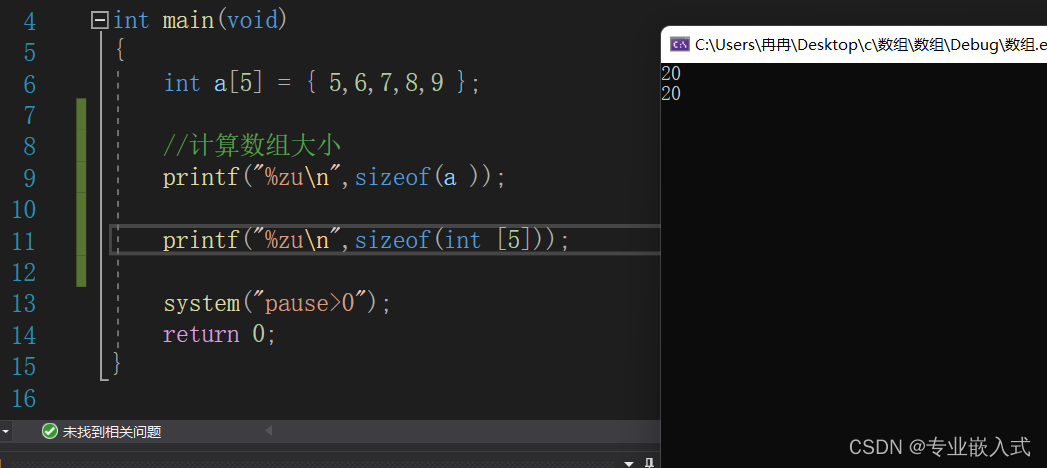The height and width of the screenshot is (468, 1047).
Task: Click line number 4 in gutter
Action: pyautogui.click(x=29, y=21)
